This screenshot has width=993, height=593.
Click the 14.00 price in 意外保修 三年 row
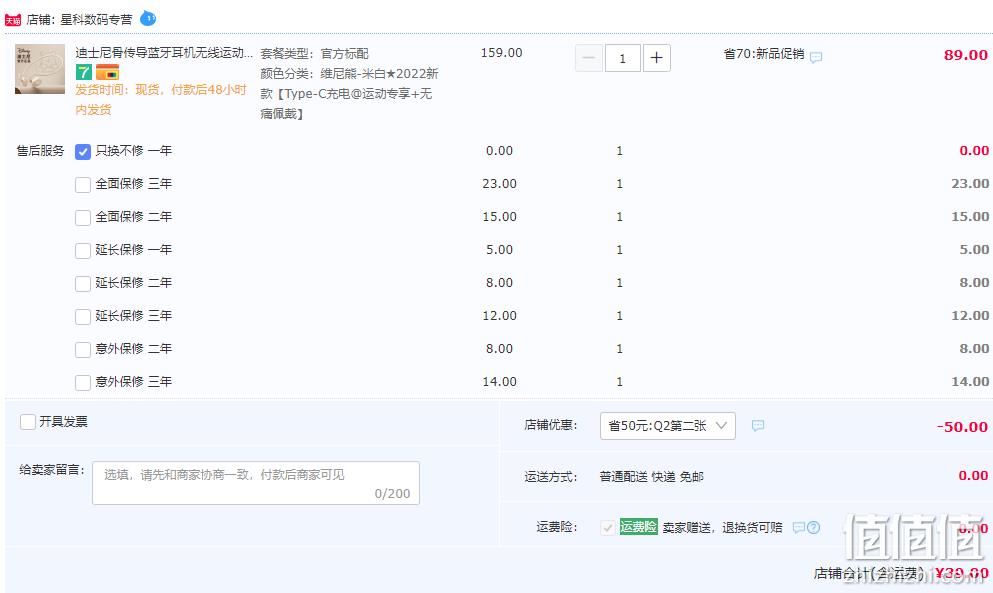[x=500, y=381]
